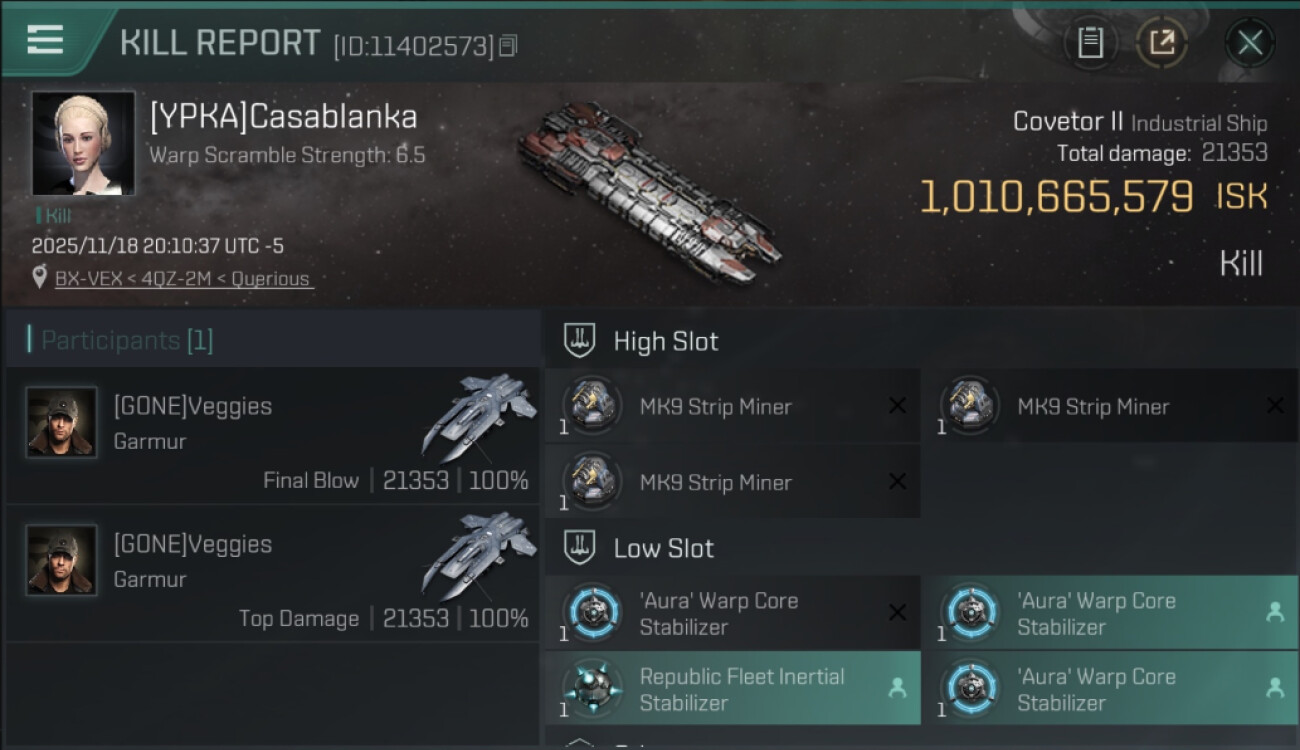Click the person icon on the Inertial Stabilizer
Screen dimensions: 1300x750
coord(897,688)
